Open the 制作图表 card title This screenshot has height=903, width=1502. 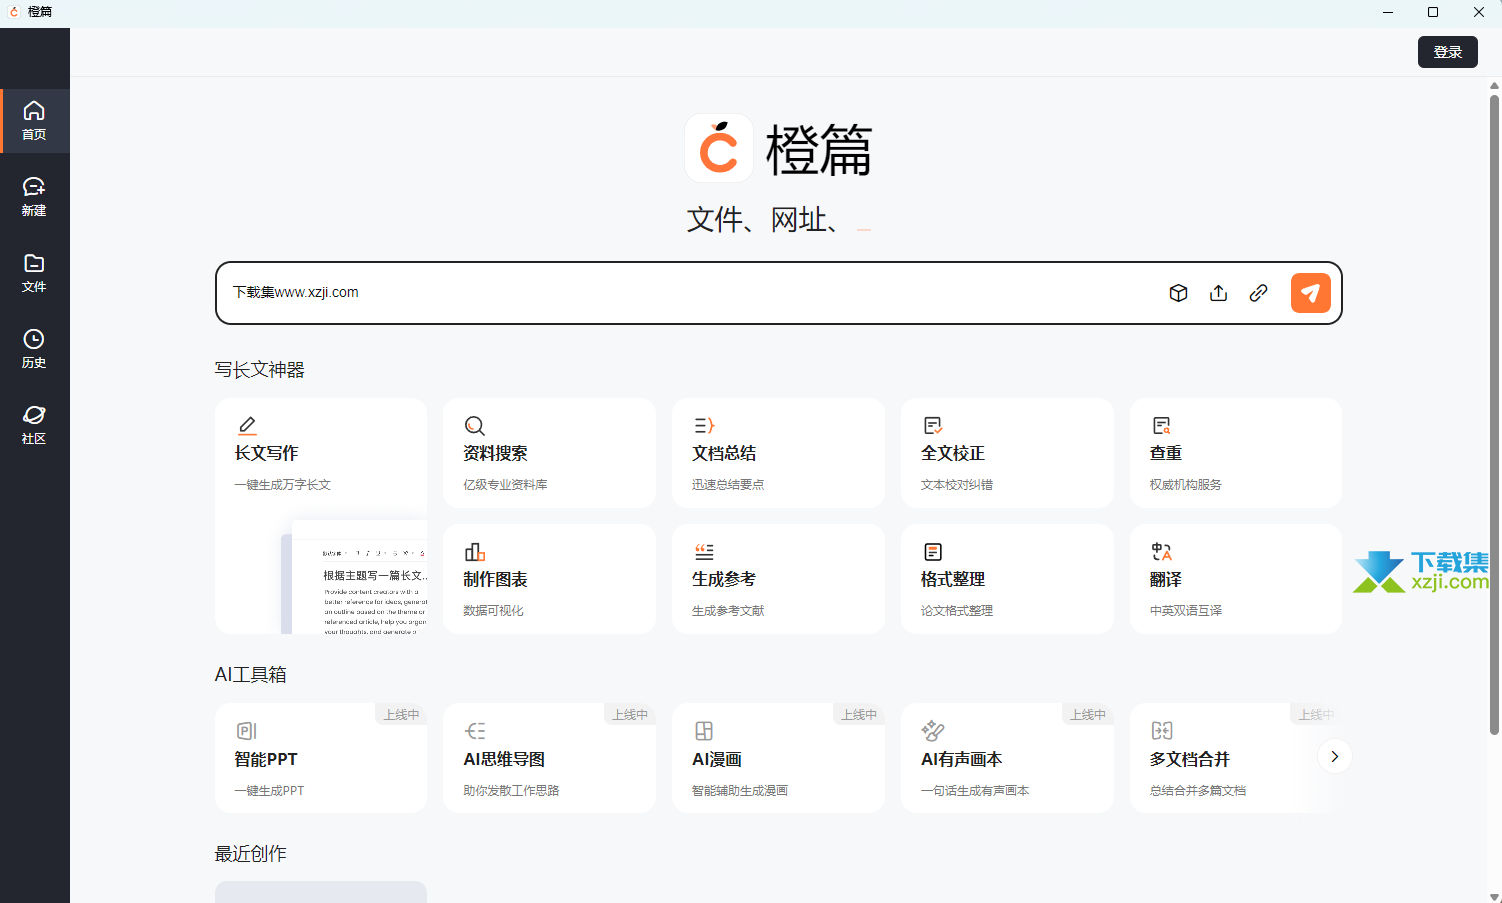[x=495, y=579]
